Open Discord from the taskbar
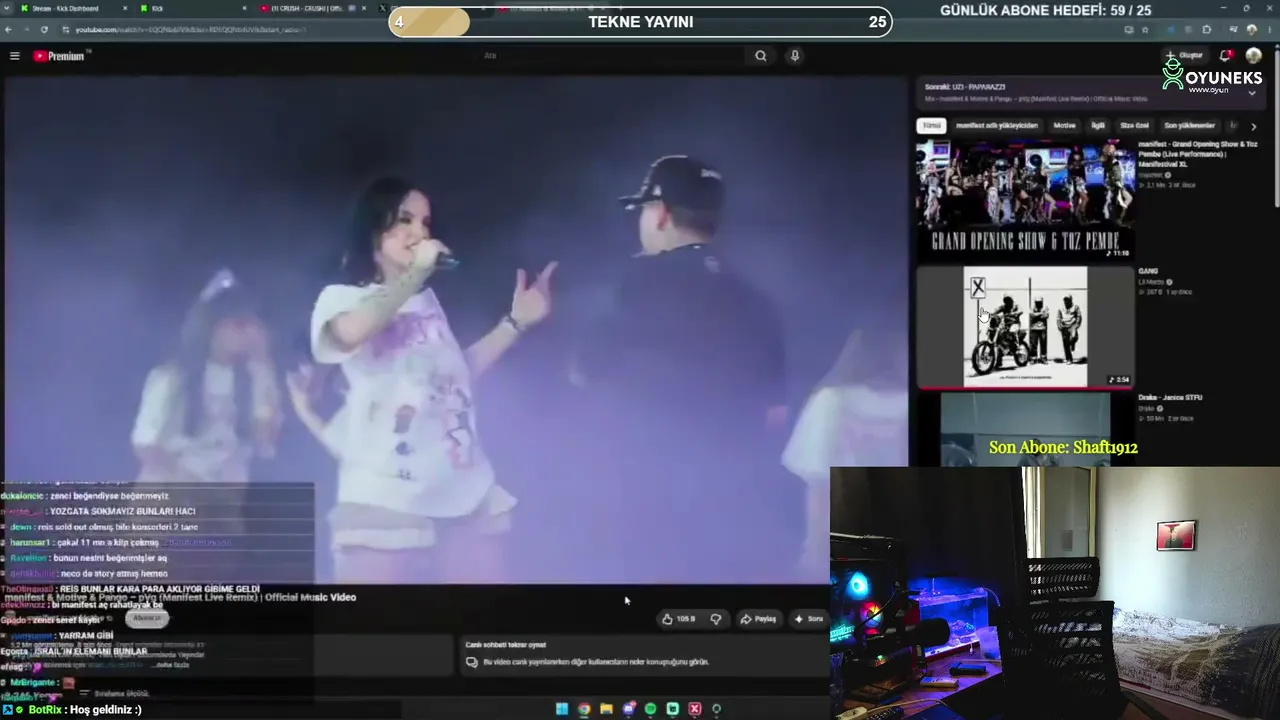1280x720 pixels. [x=628, y=709]
